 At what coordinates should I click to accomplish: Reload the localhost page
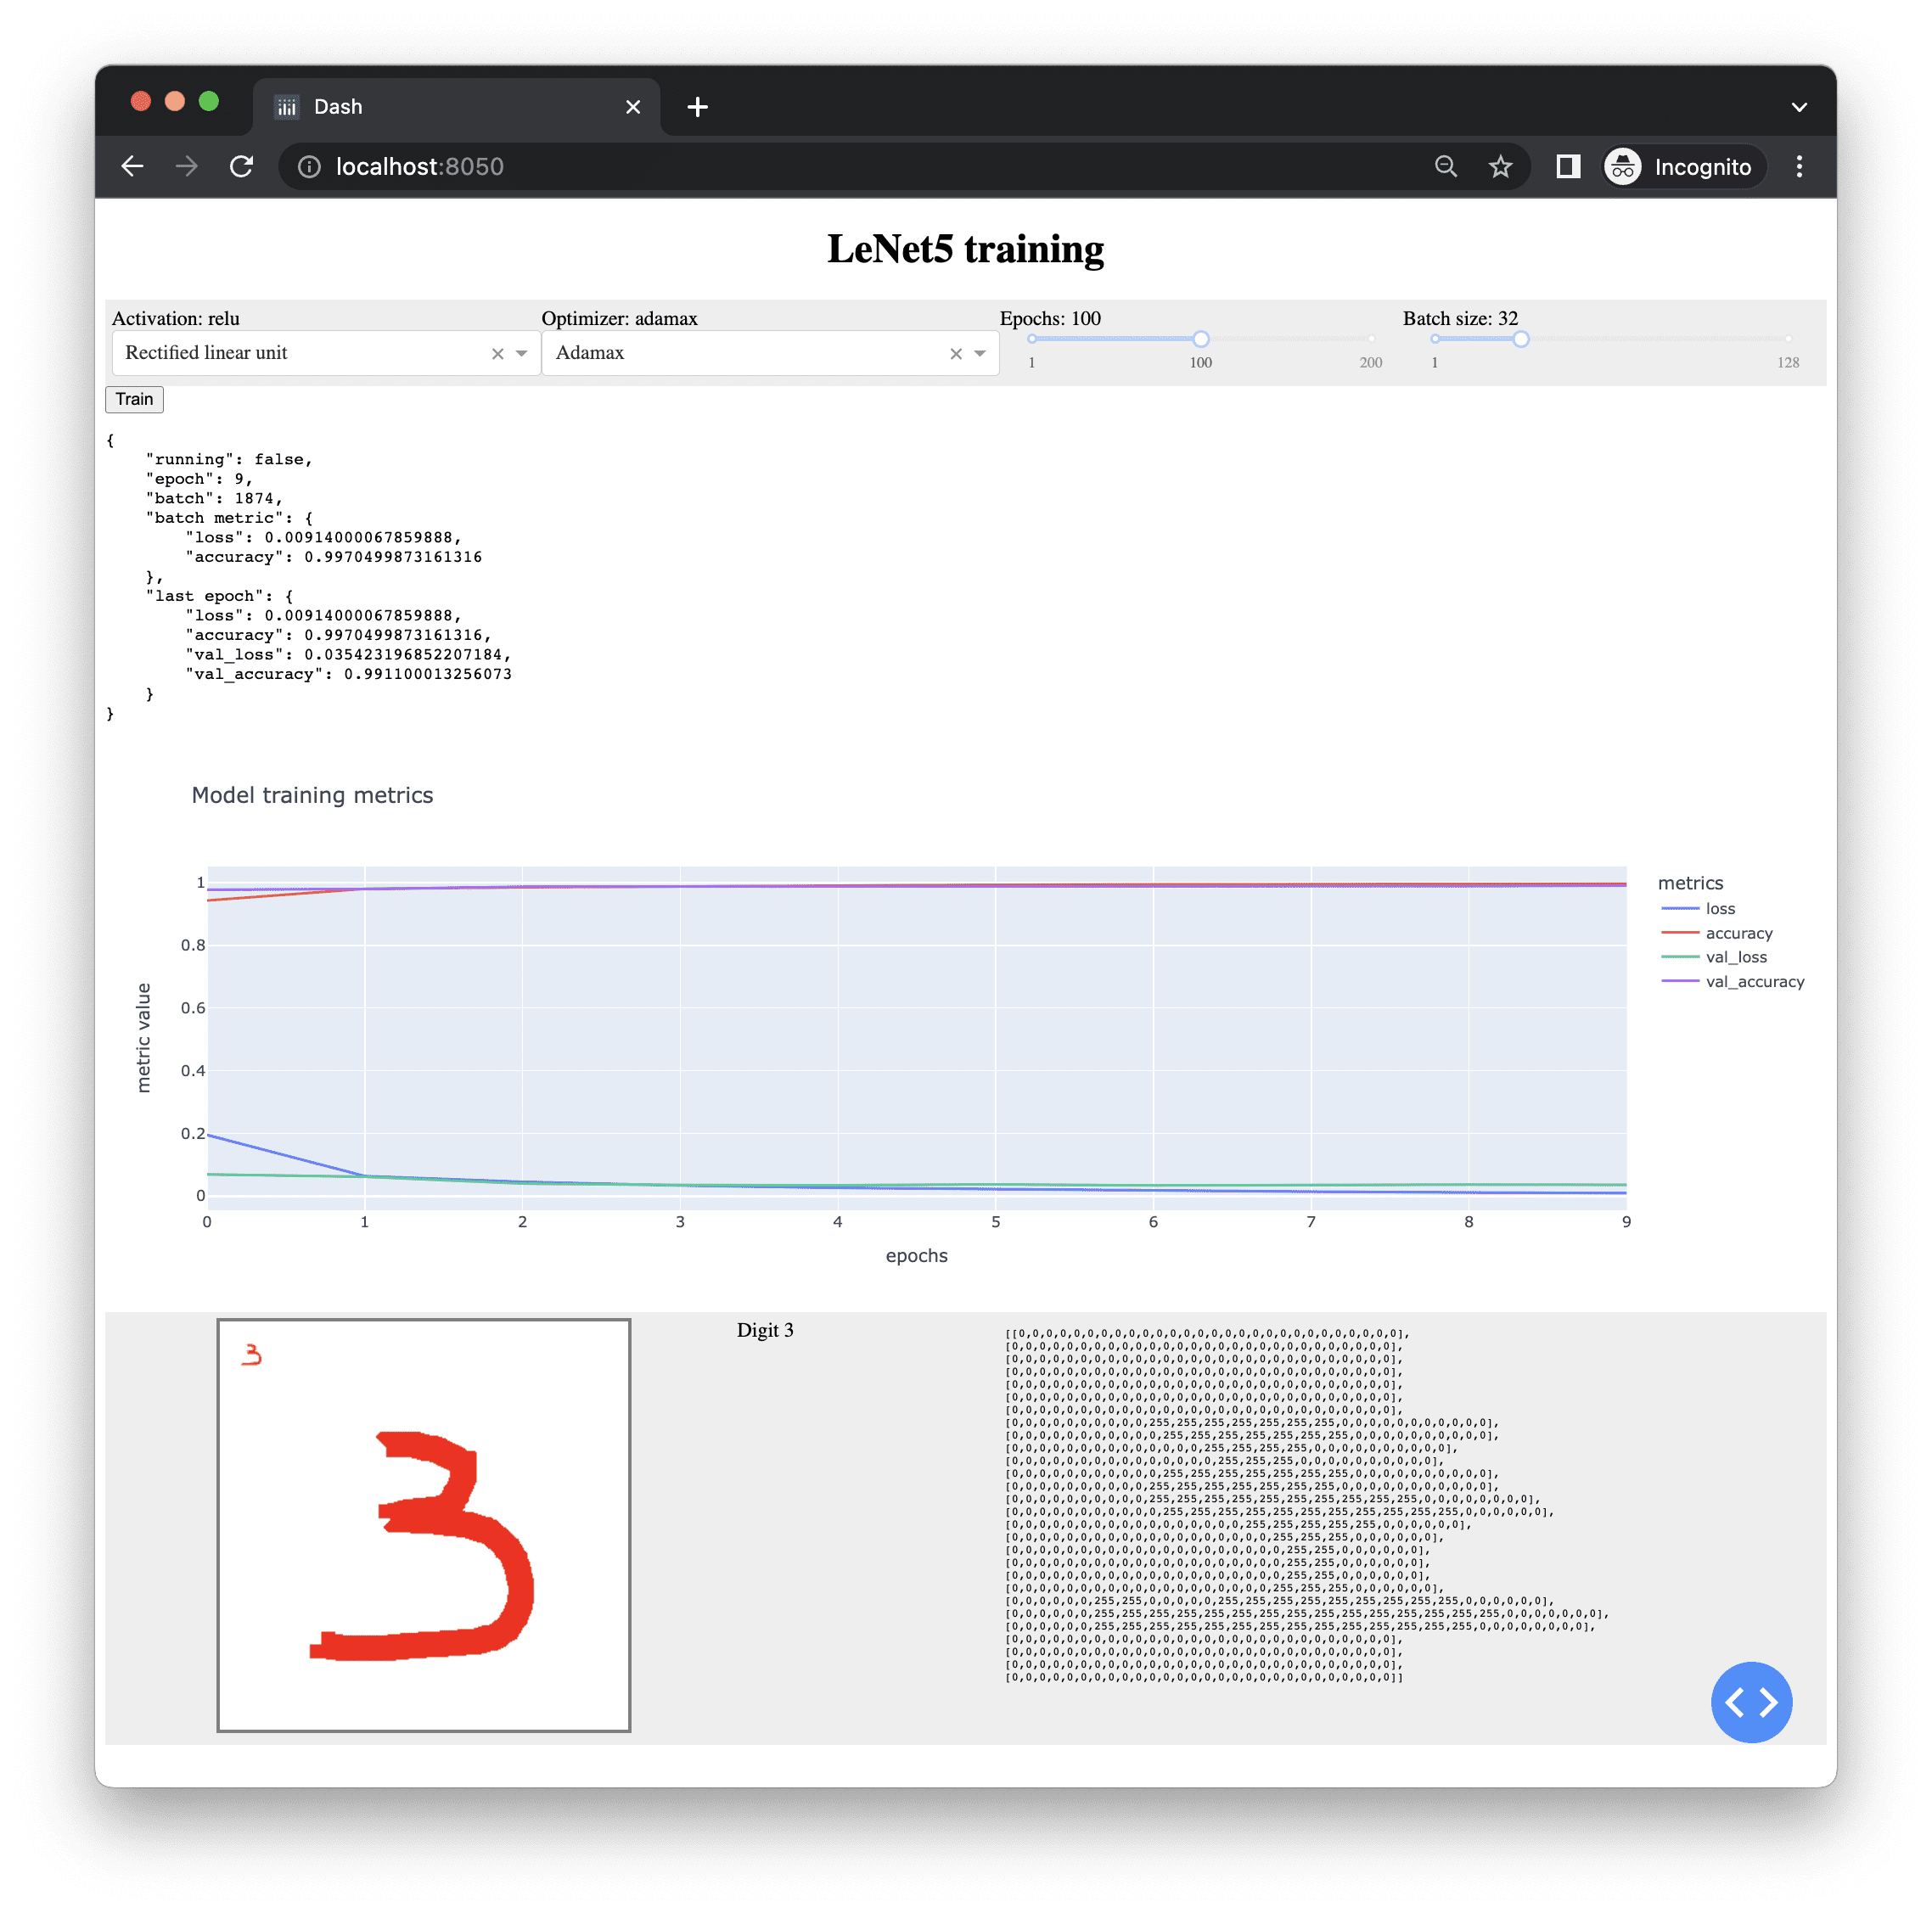point(241,166)
